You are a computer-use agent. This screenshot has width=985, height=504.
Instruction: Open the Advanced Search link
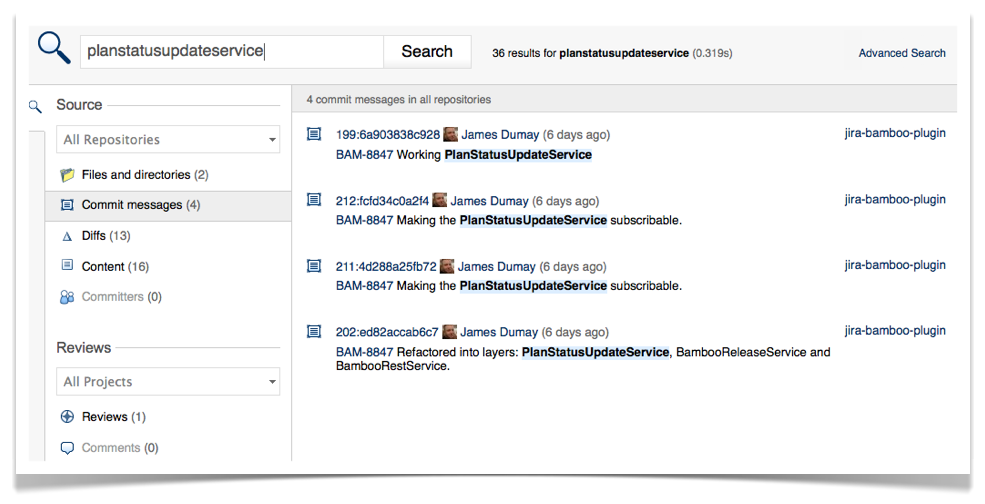901,54
